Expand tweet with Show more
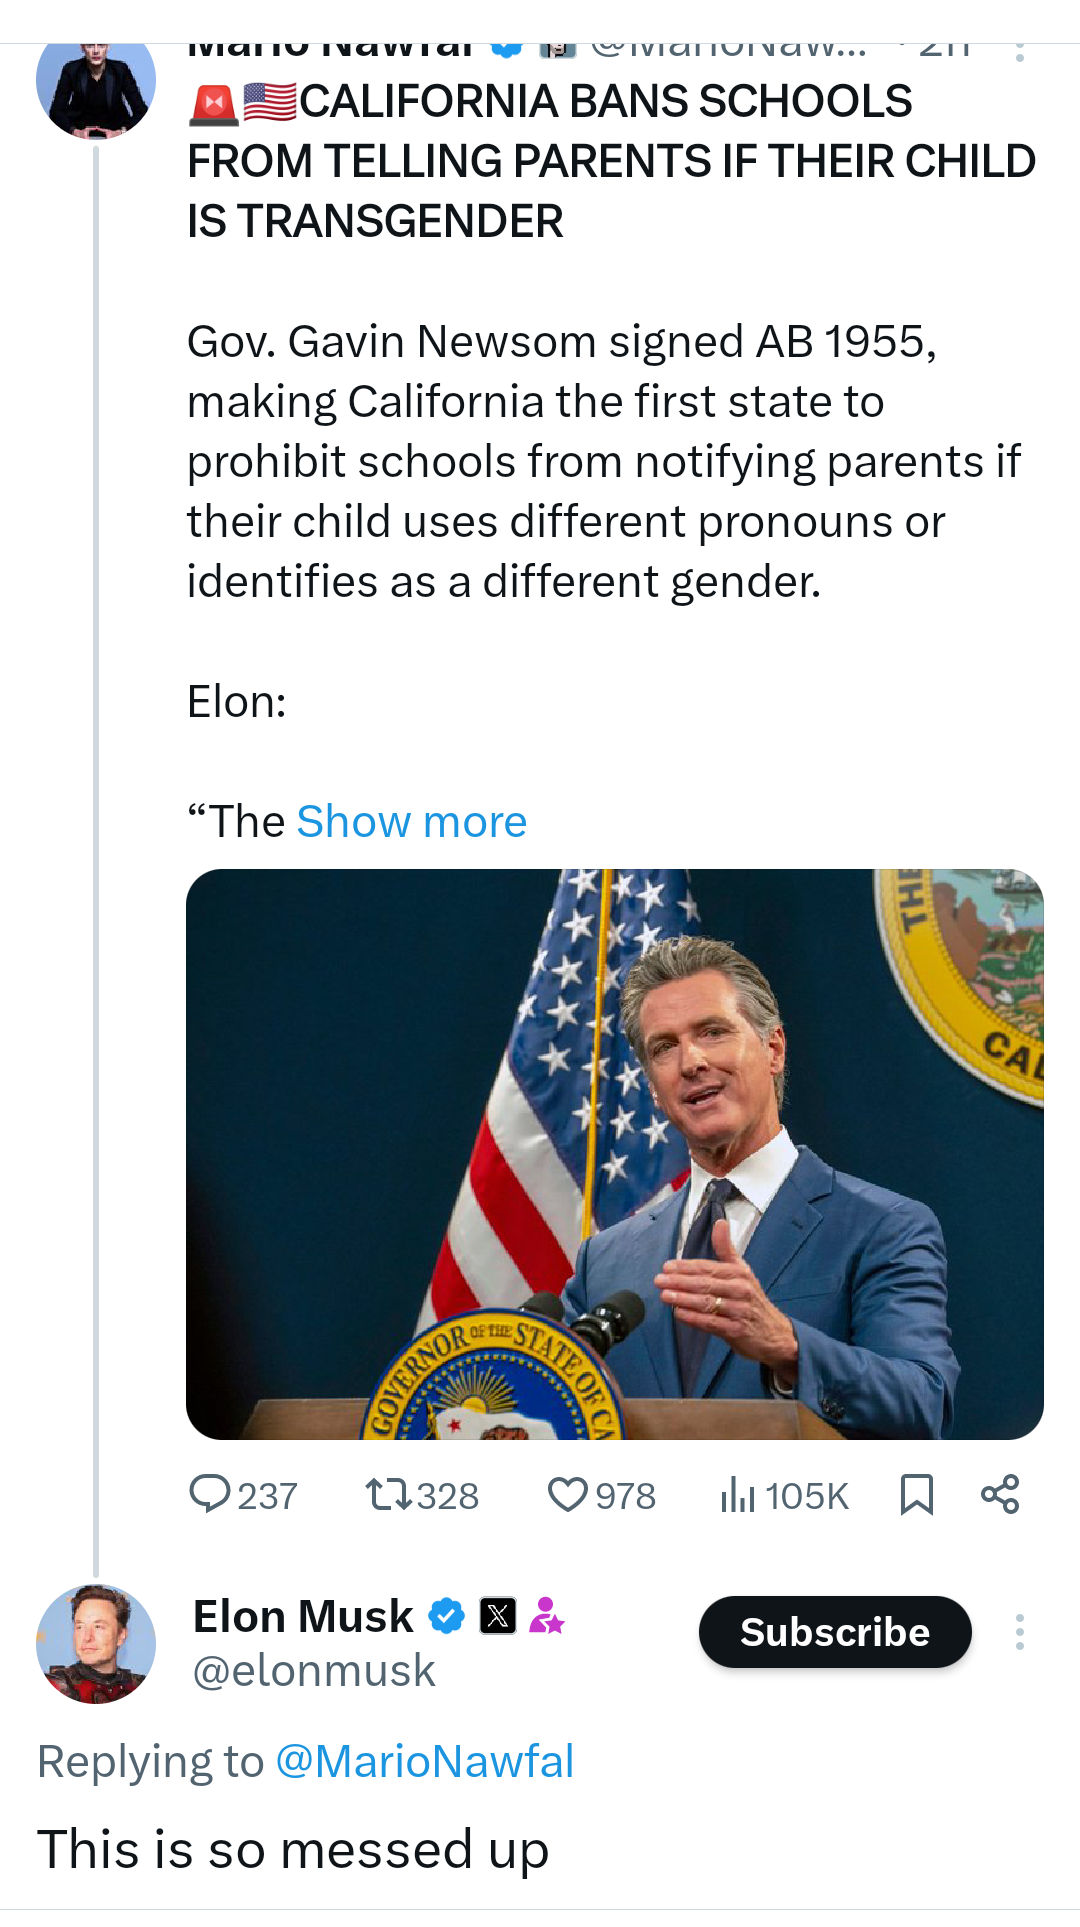This screenshot has width=1080, height=1927. pyautogui.click(x=411, y=822)
